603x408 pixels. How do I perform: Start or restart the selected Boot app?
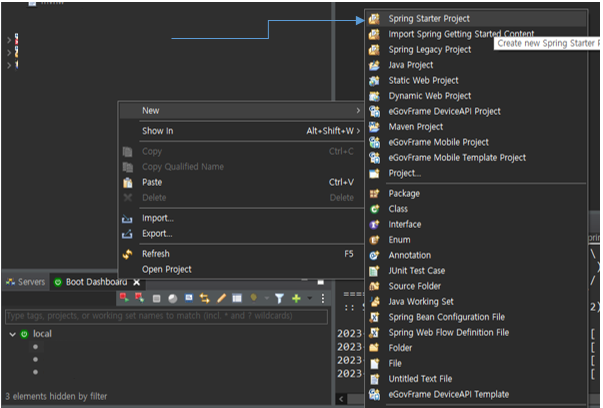tap(124, 298)
